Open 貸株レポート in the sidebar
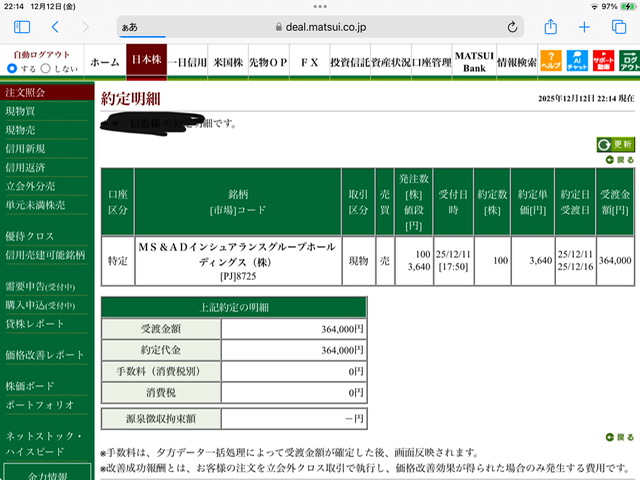 [x=35, y=324]
